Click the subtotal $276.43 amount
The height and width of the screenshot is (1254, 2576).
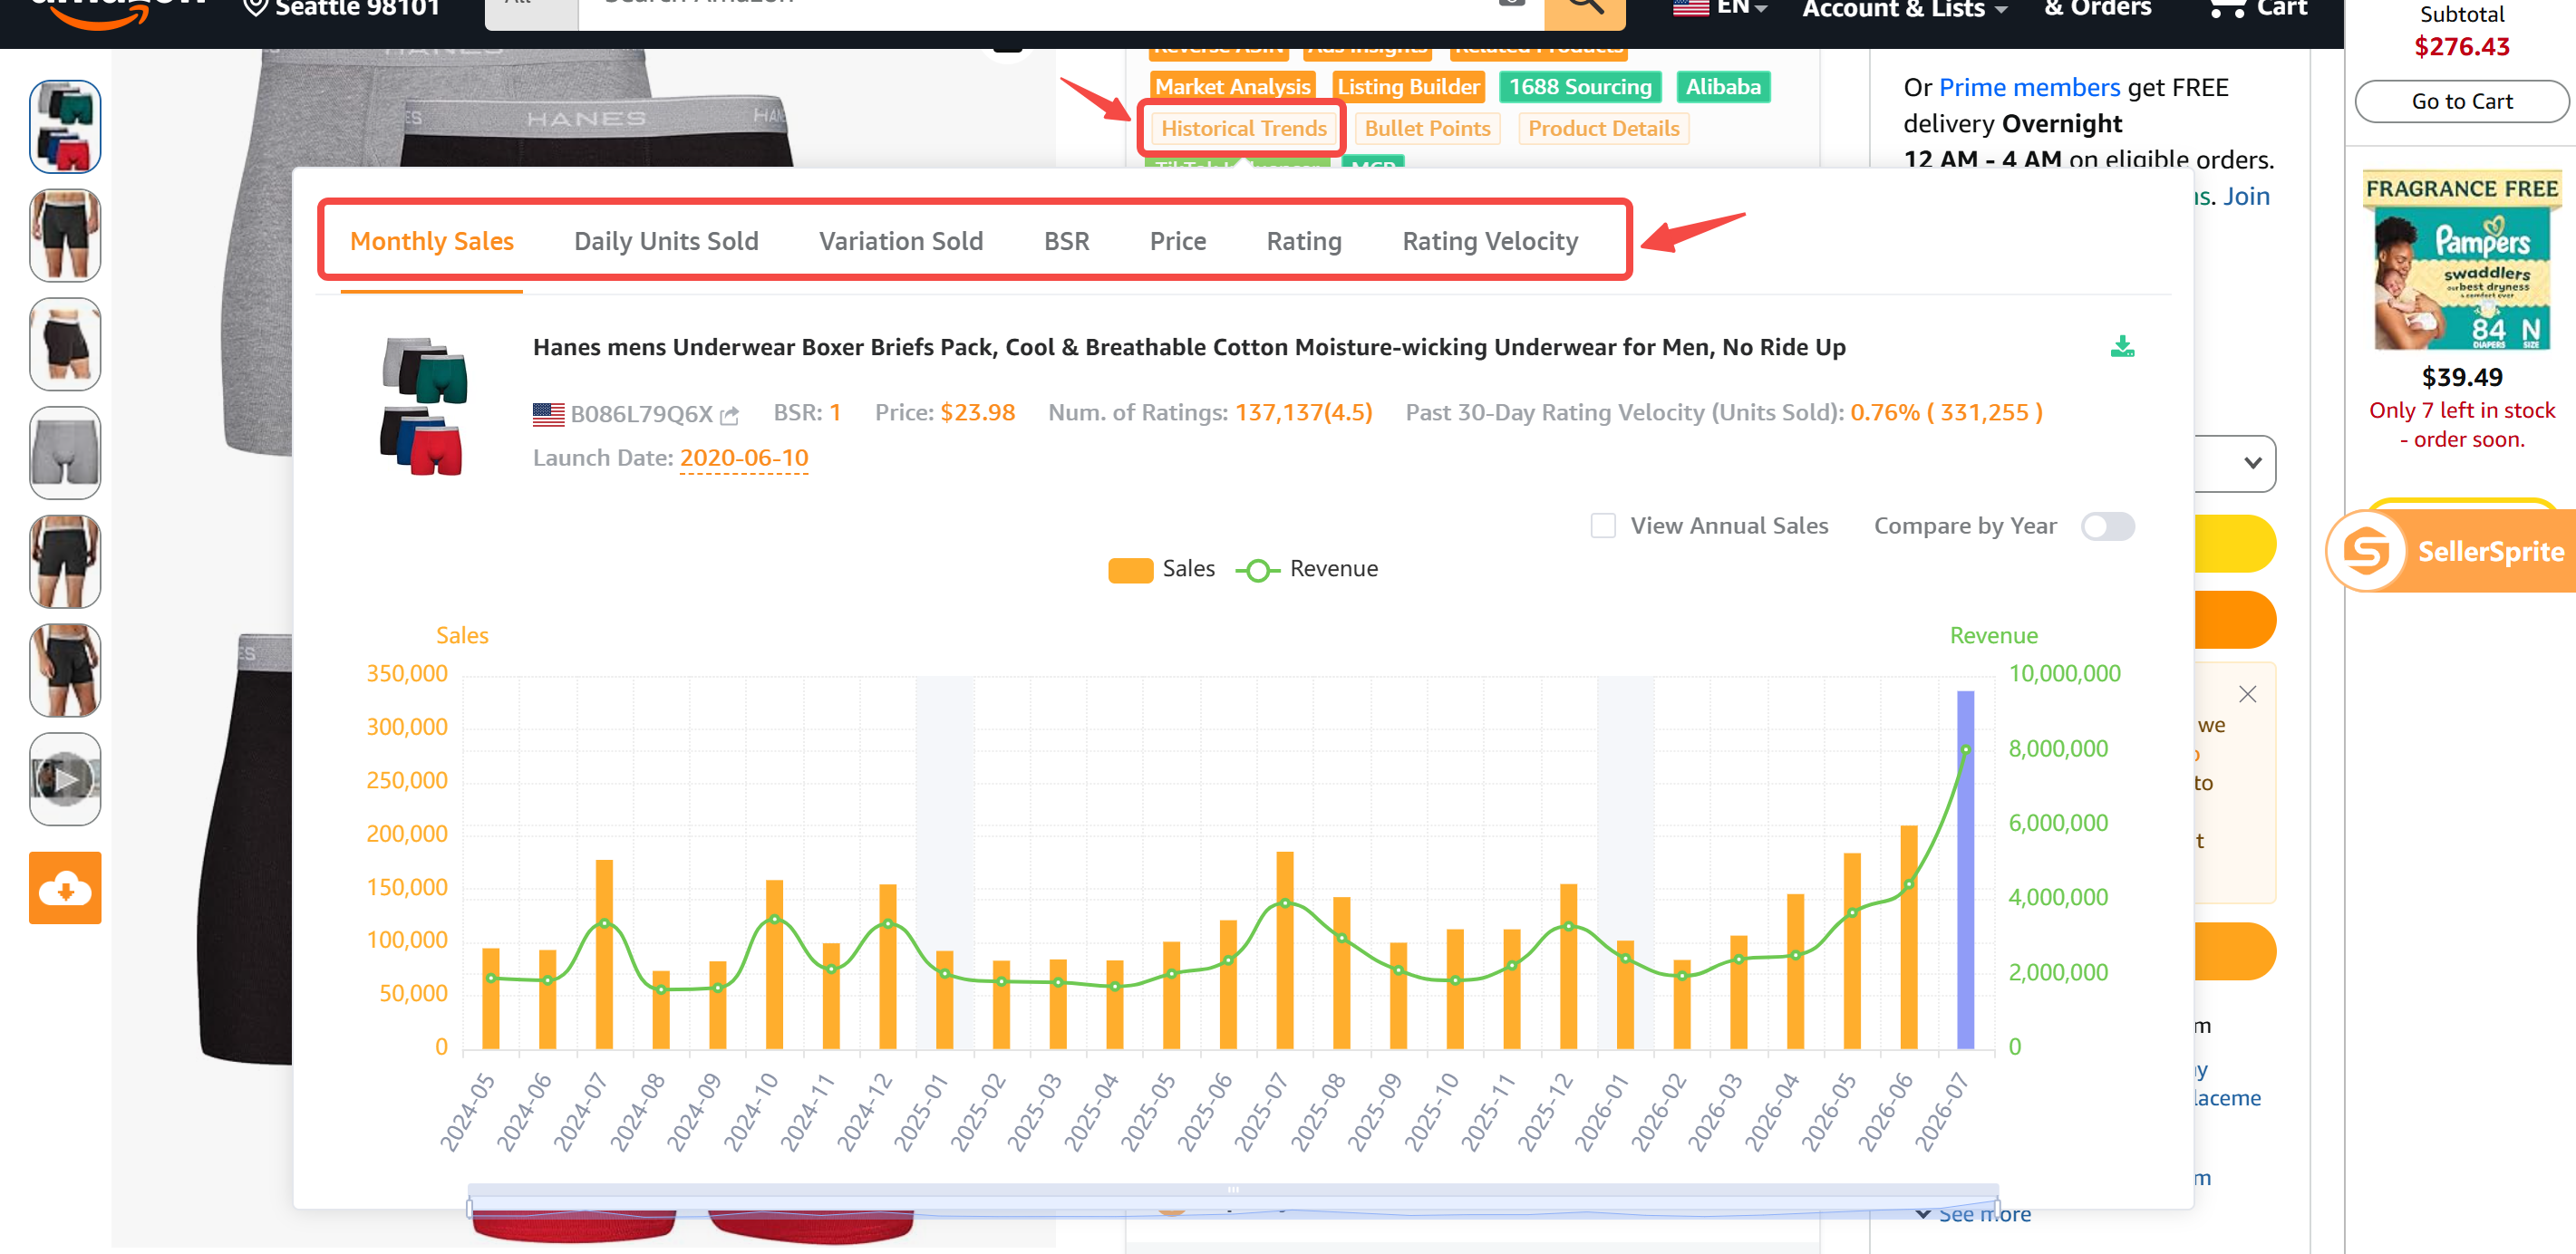[x=2461, y=47]
